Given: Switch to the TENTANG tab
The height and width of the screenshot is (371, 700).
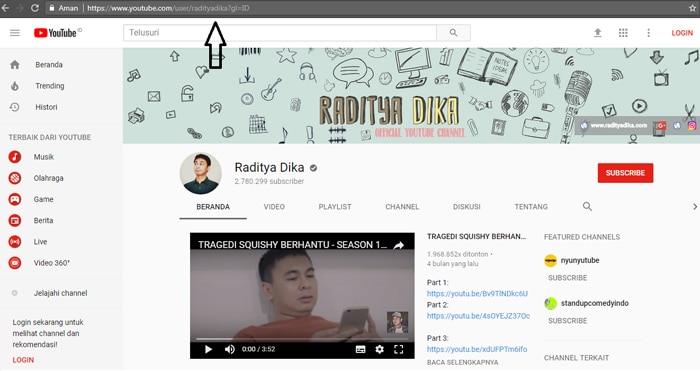Looking at the screenshot, I should tap(531, 207).
